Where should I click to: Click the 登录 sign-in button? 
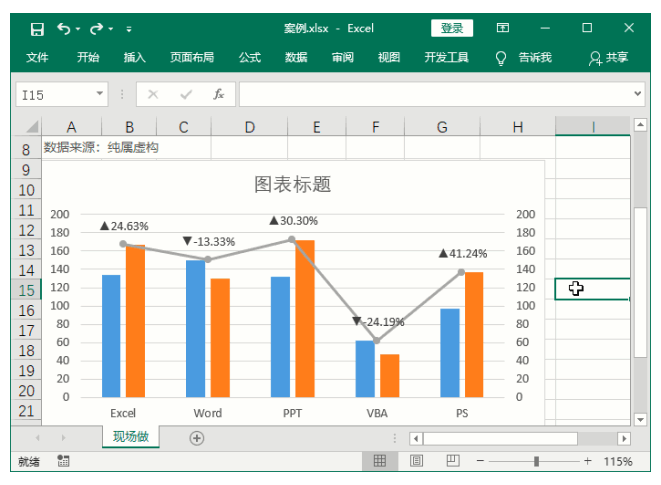[452, 28]
